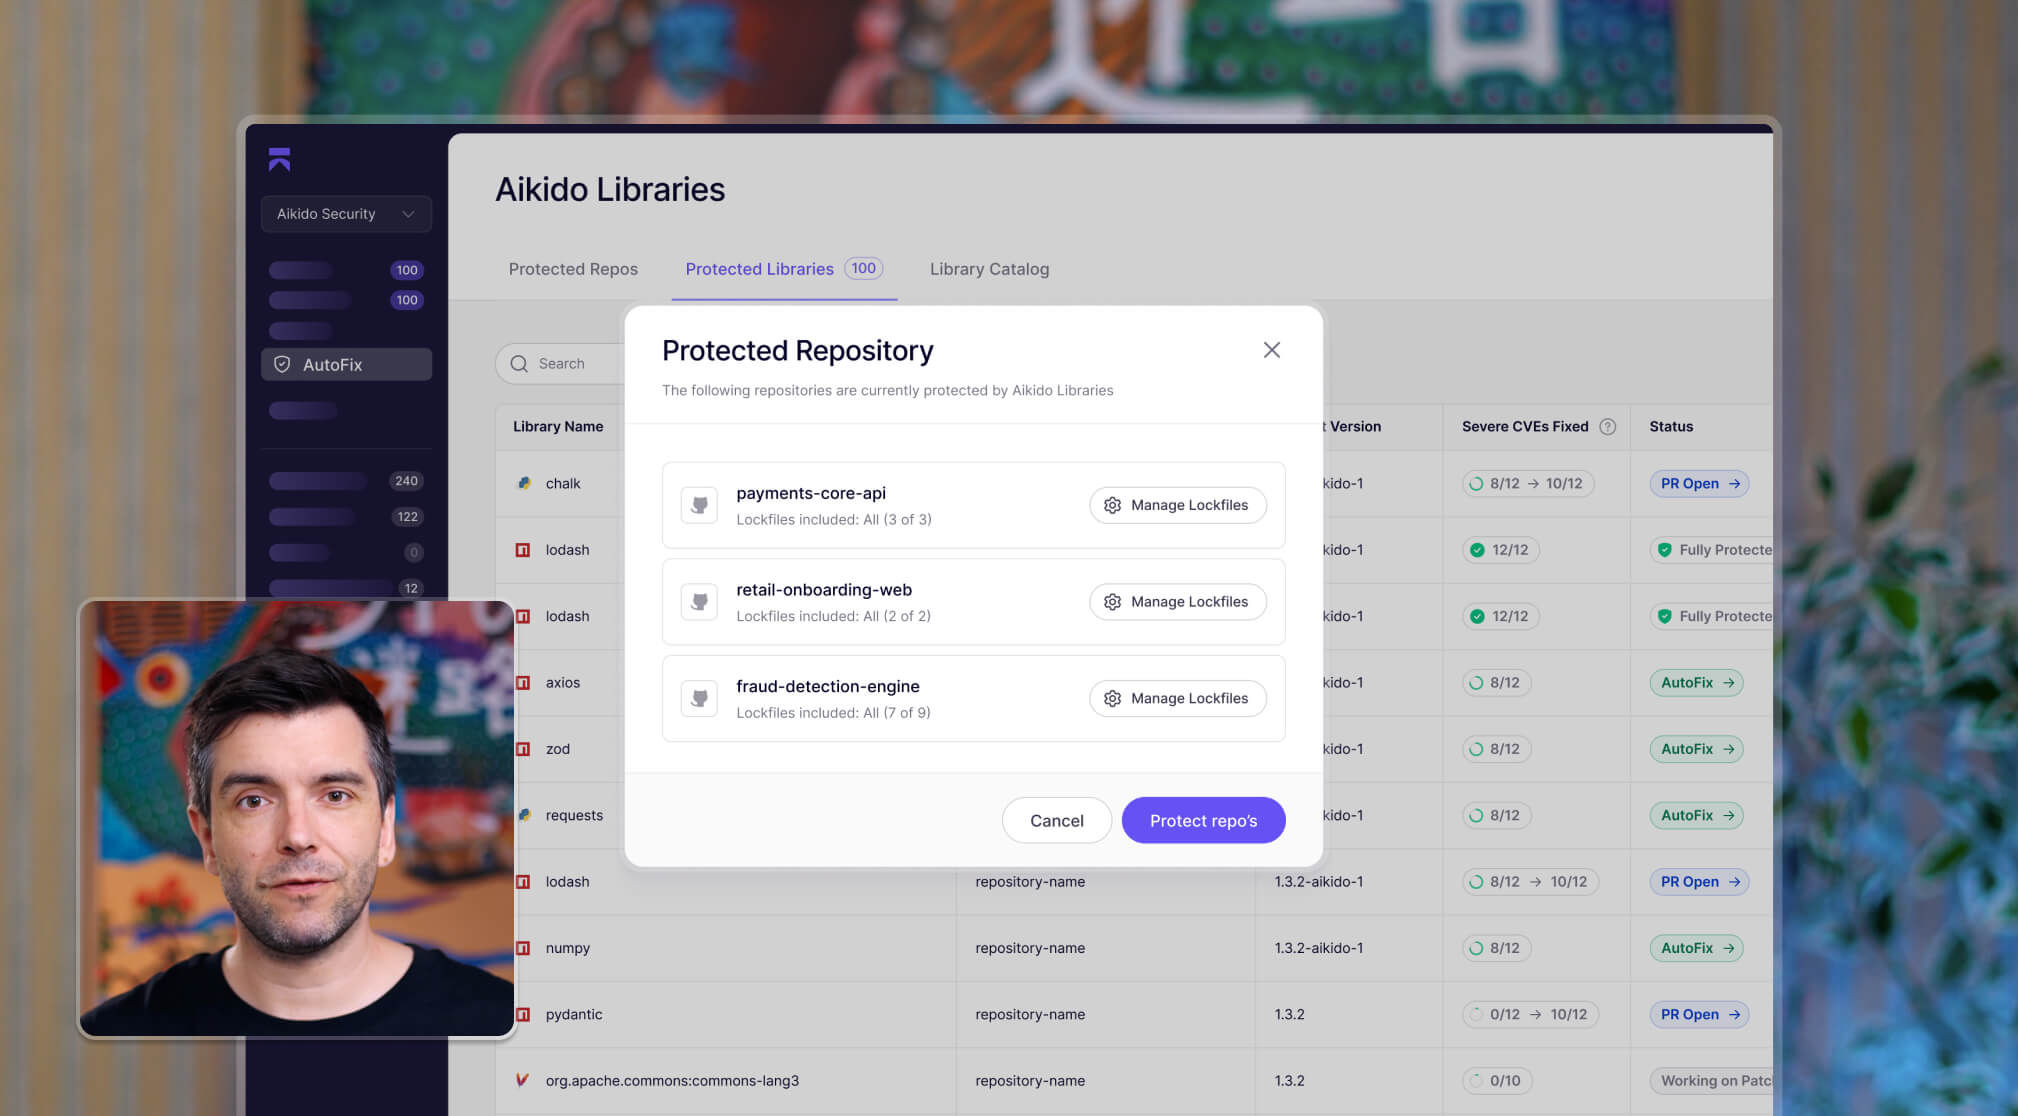This screenshot has height=1116, width=2018.
Task: Click the payments-core-api repository icon
Action: [x=699, y=505]
